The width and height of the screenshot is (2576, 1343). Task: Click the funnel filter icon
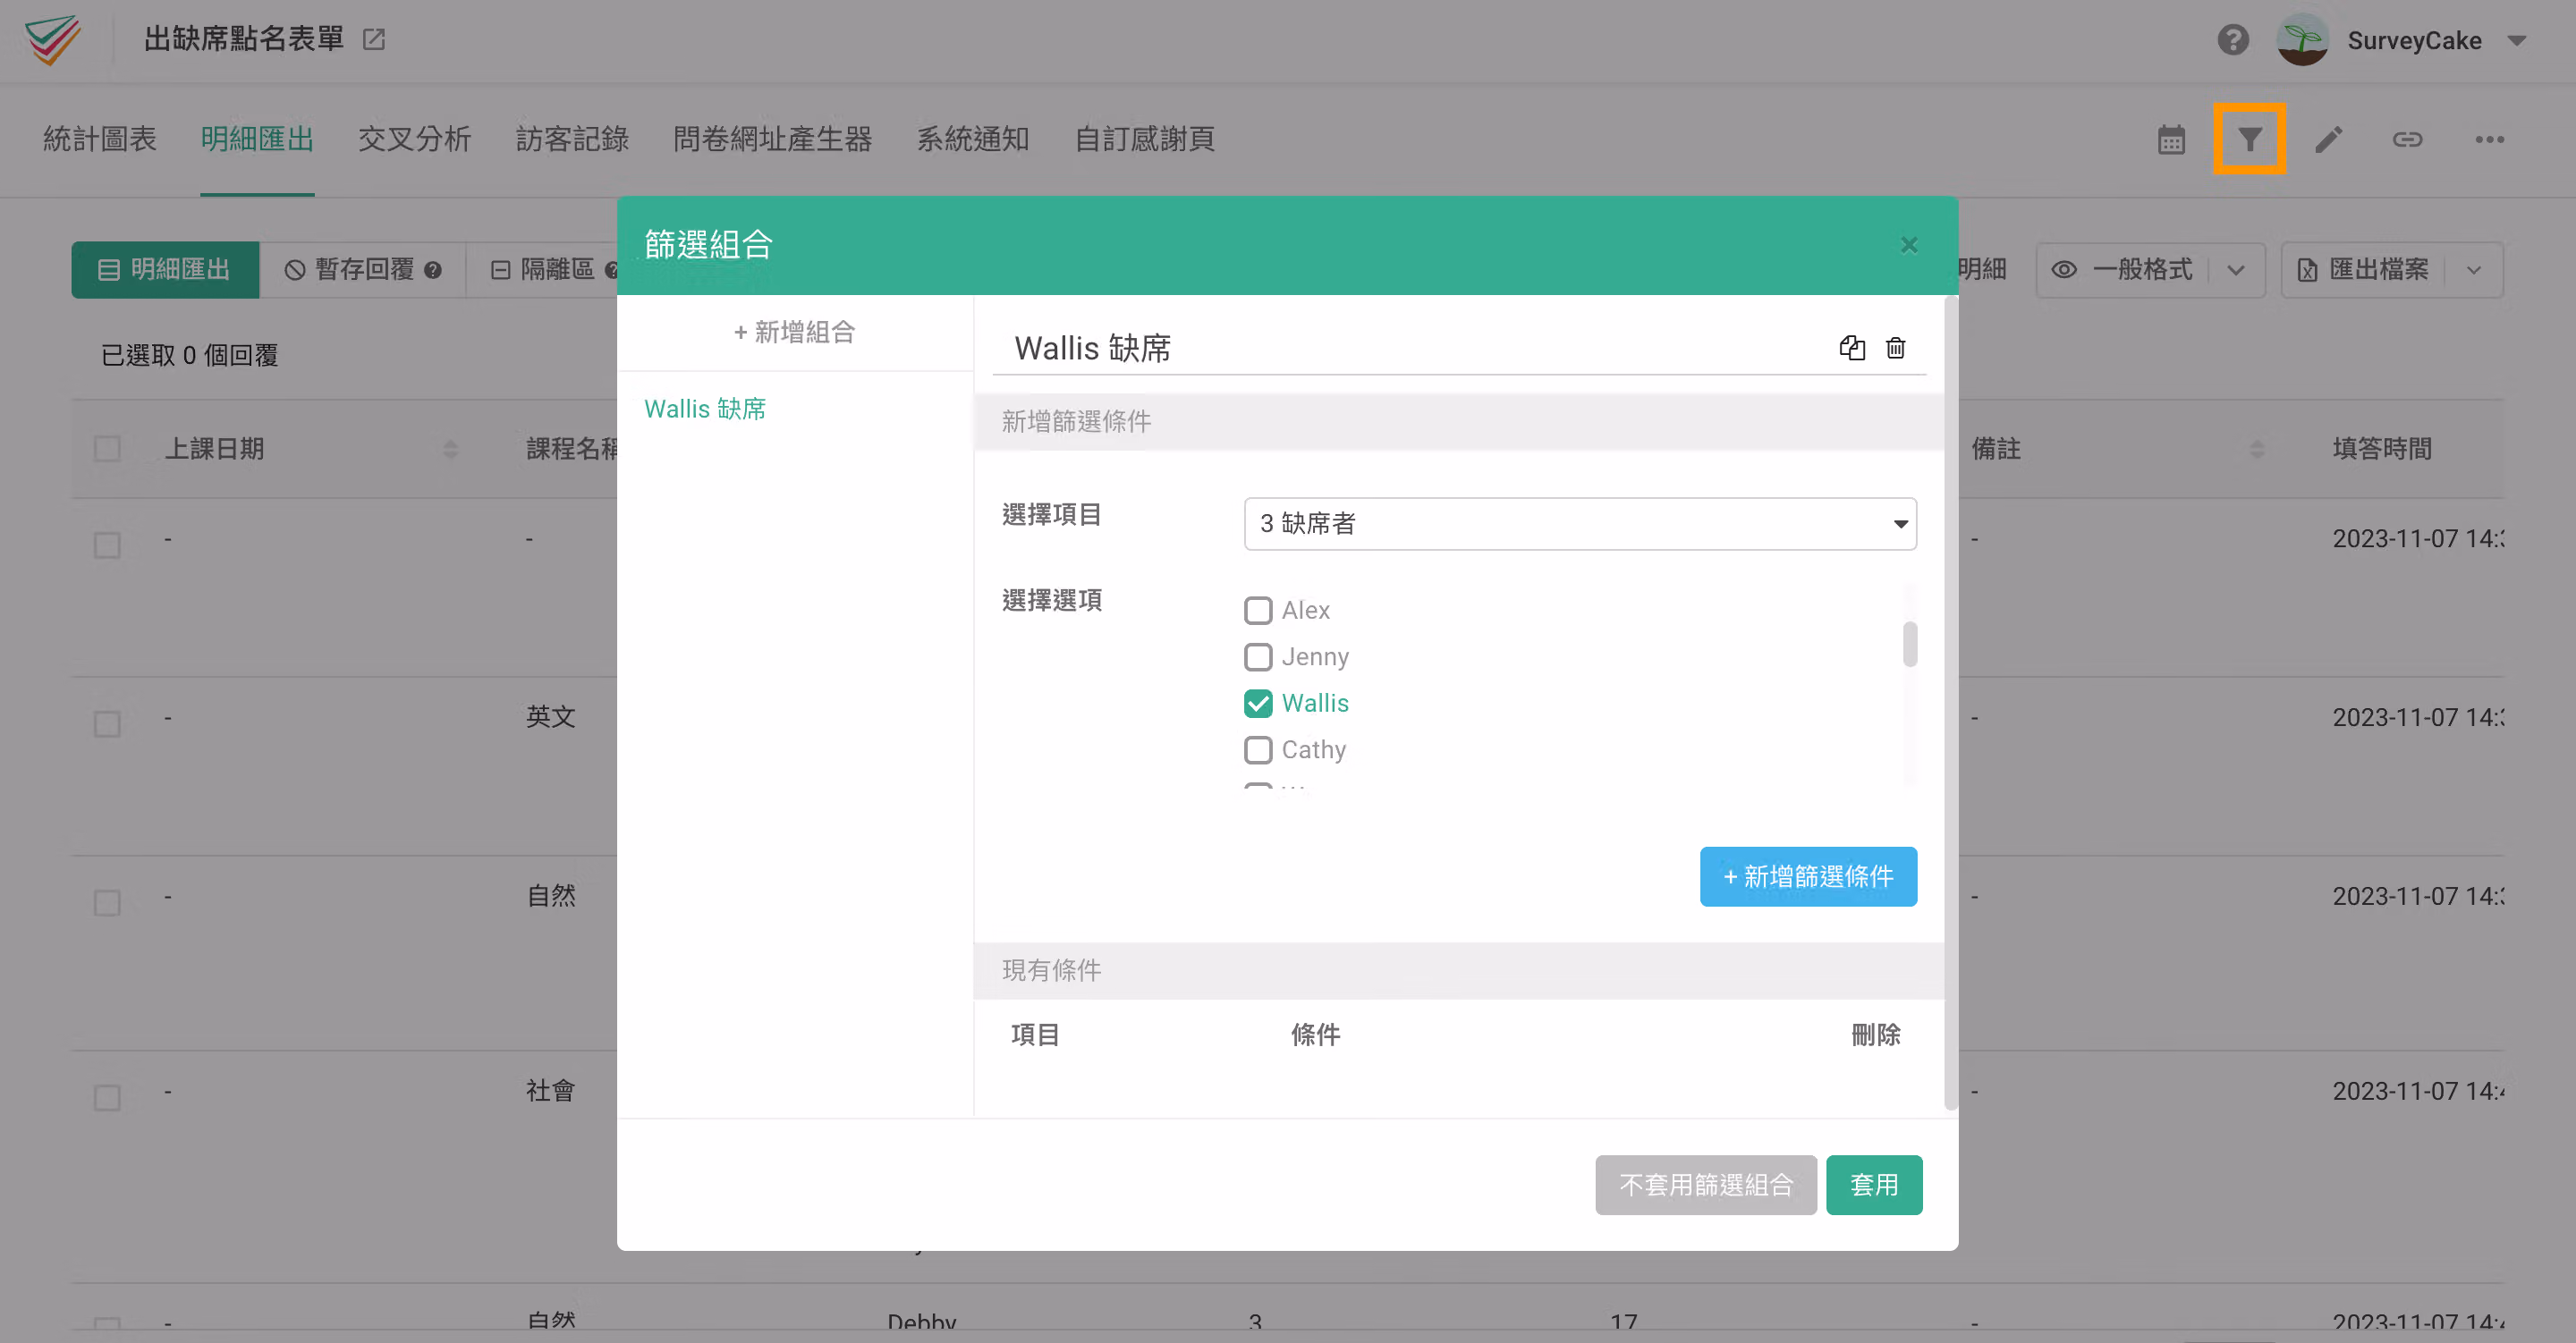(x=2249, y=139)
